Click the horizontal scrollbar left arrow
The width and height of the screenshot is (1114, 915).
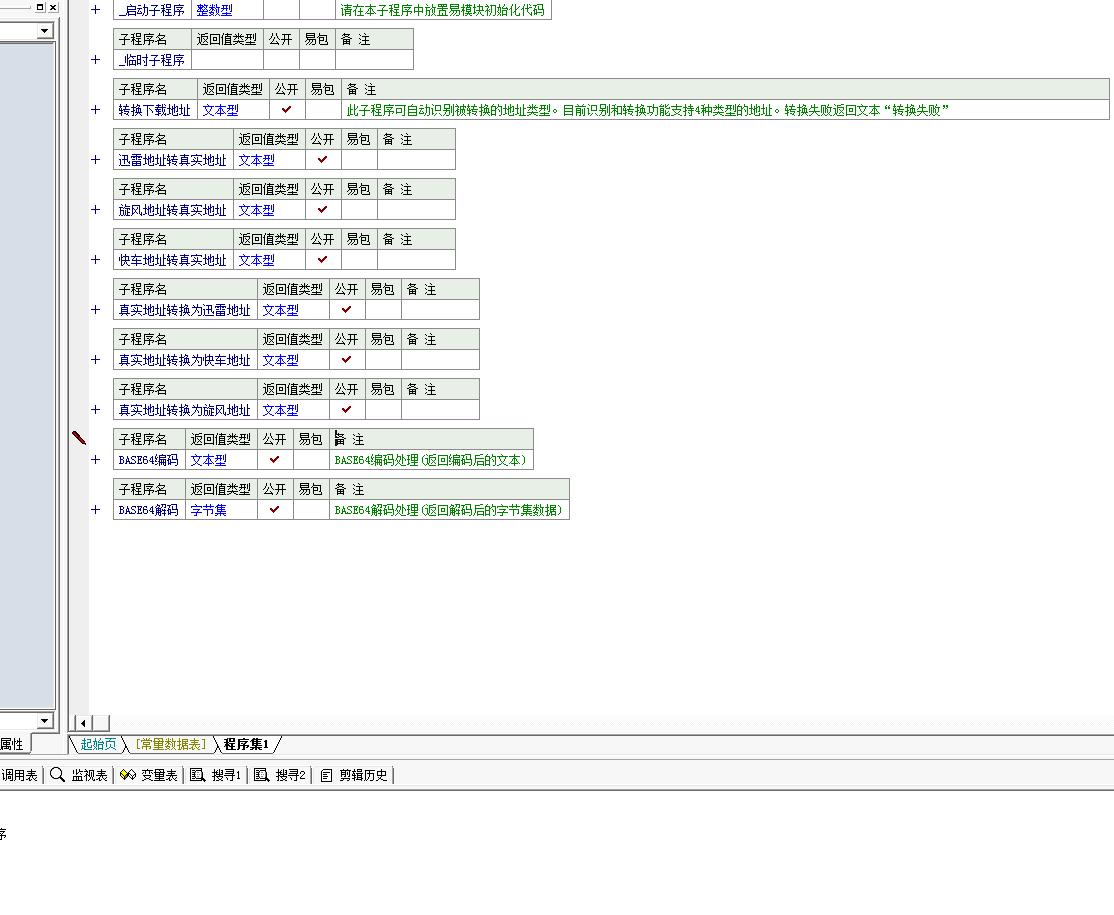click(84, 723)
